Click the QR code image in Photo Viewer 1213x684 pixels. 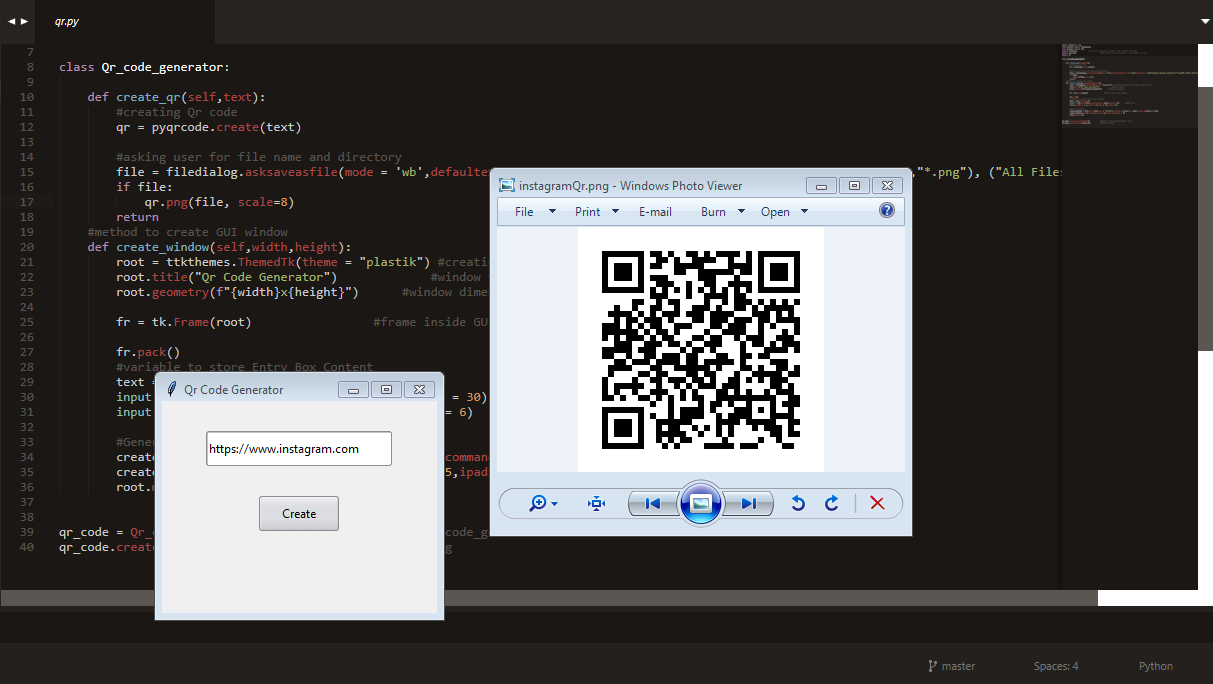(x=701, y=349)
